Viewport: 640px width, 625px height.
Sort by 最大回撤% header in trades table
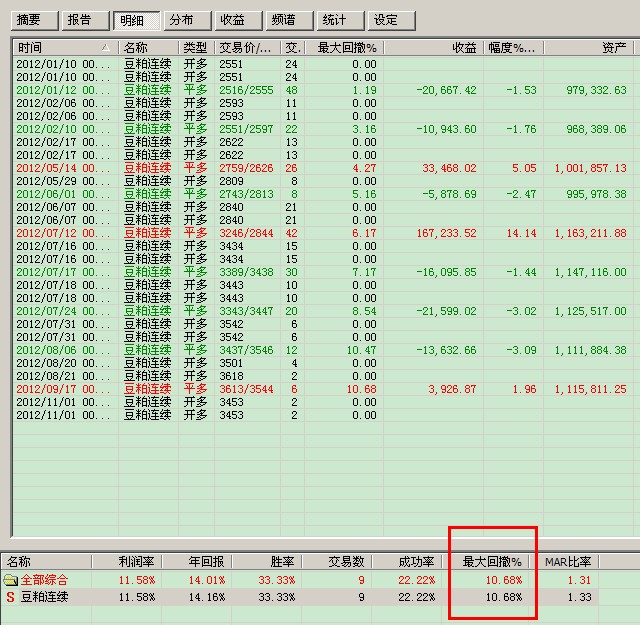pos(344,48)
